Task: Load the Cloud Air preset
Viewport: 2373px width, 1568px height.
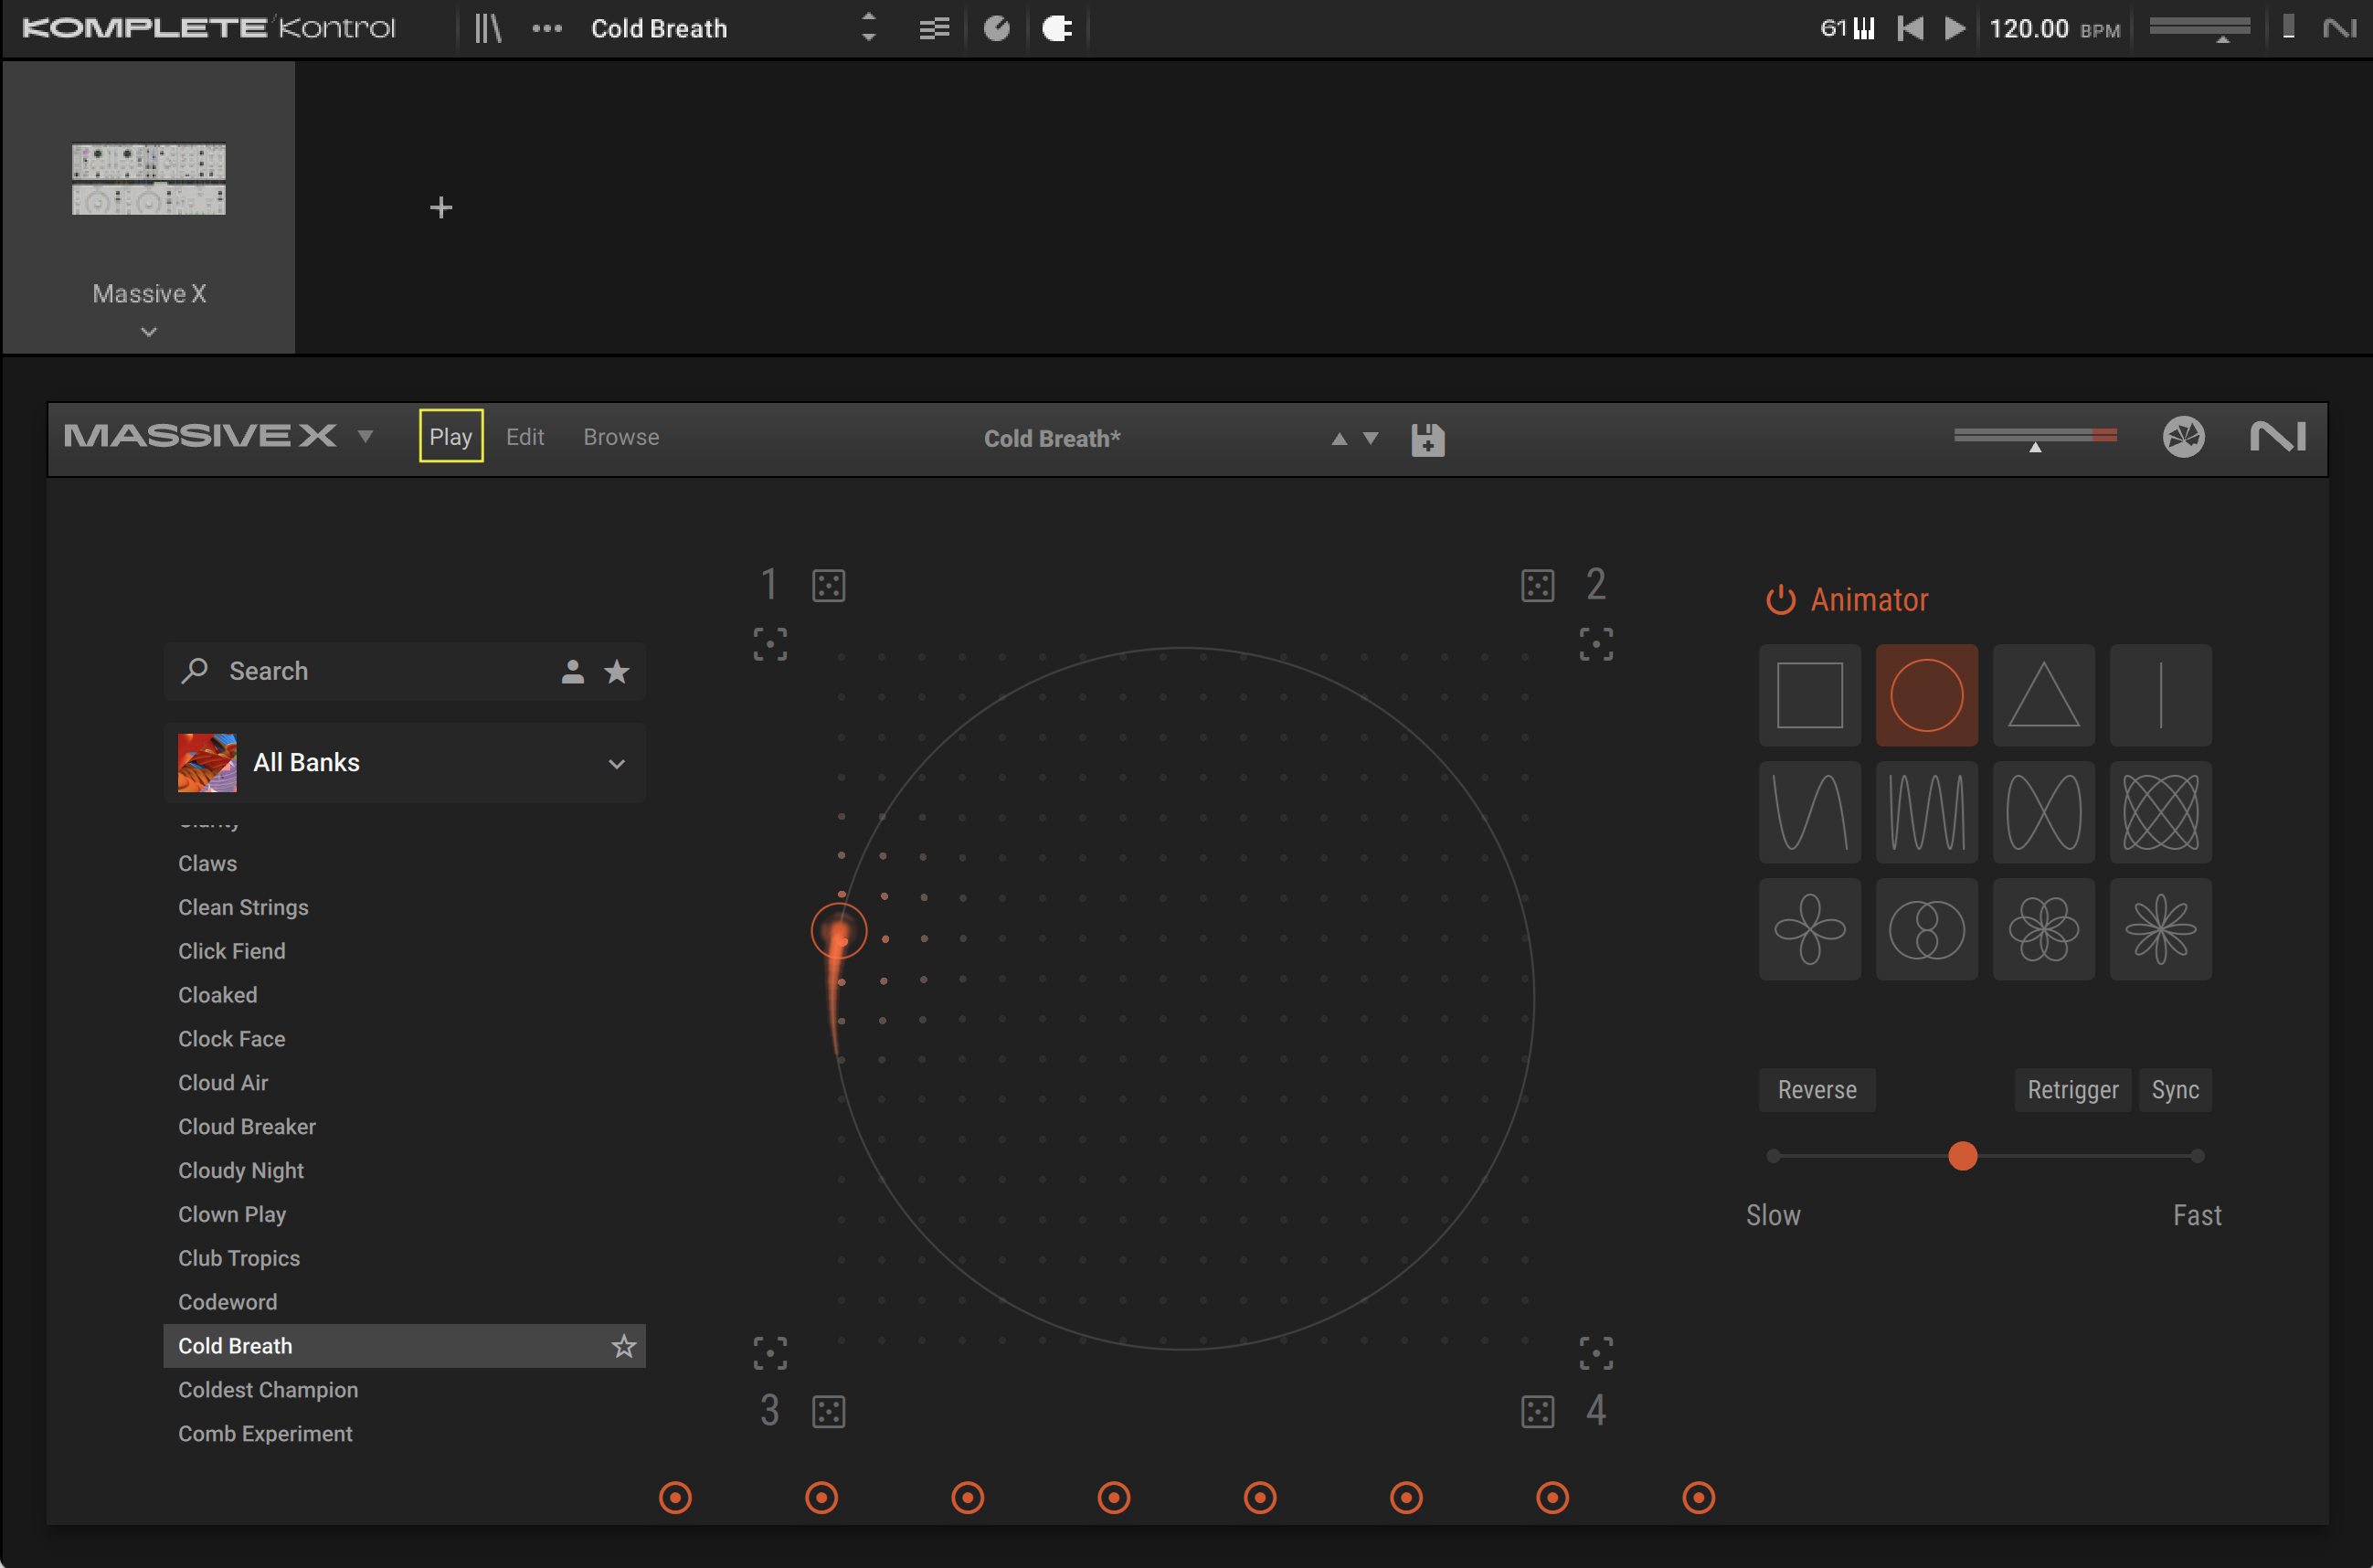Action: pyautogui.click(x=223, y=1083)
